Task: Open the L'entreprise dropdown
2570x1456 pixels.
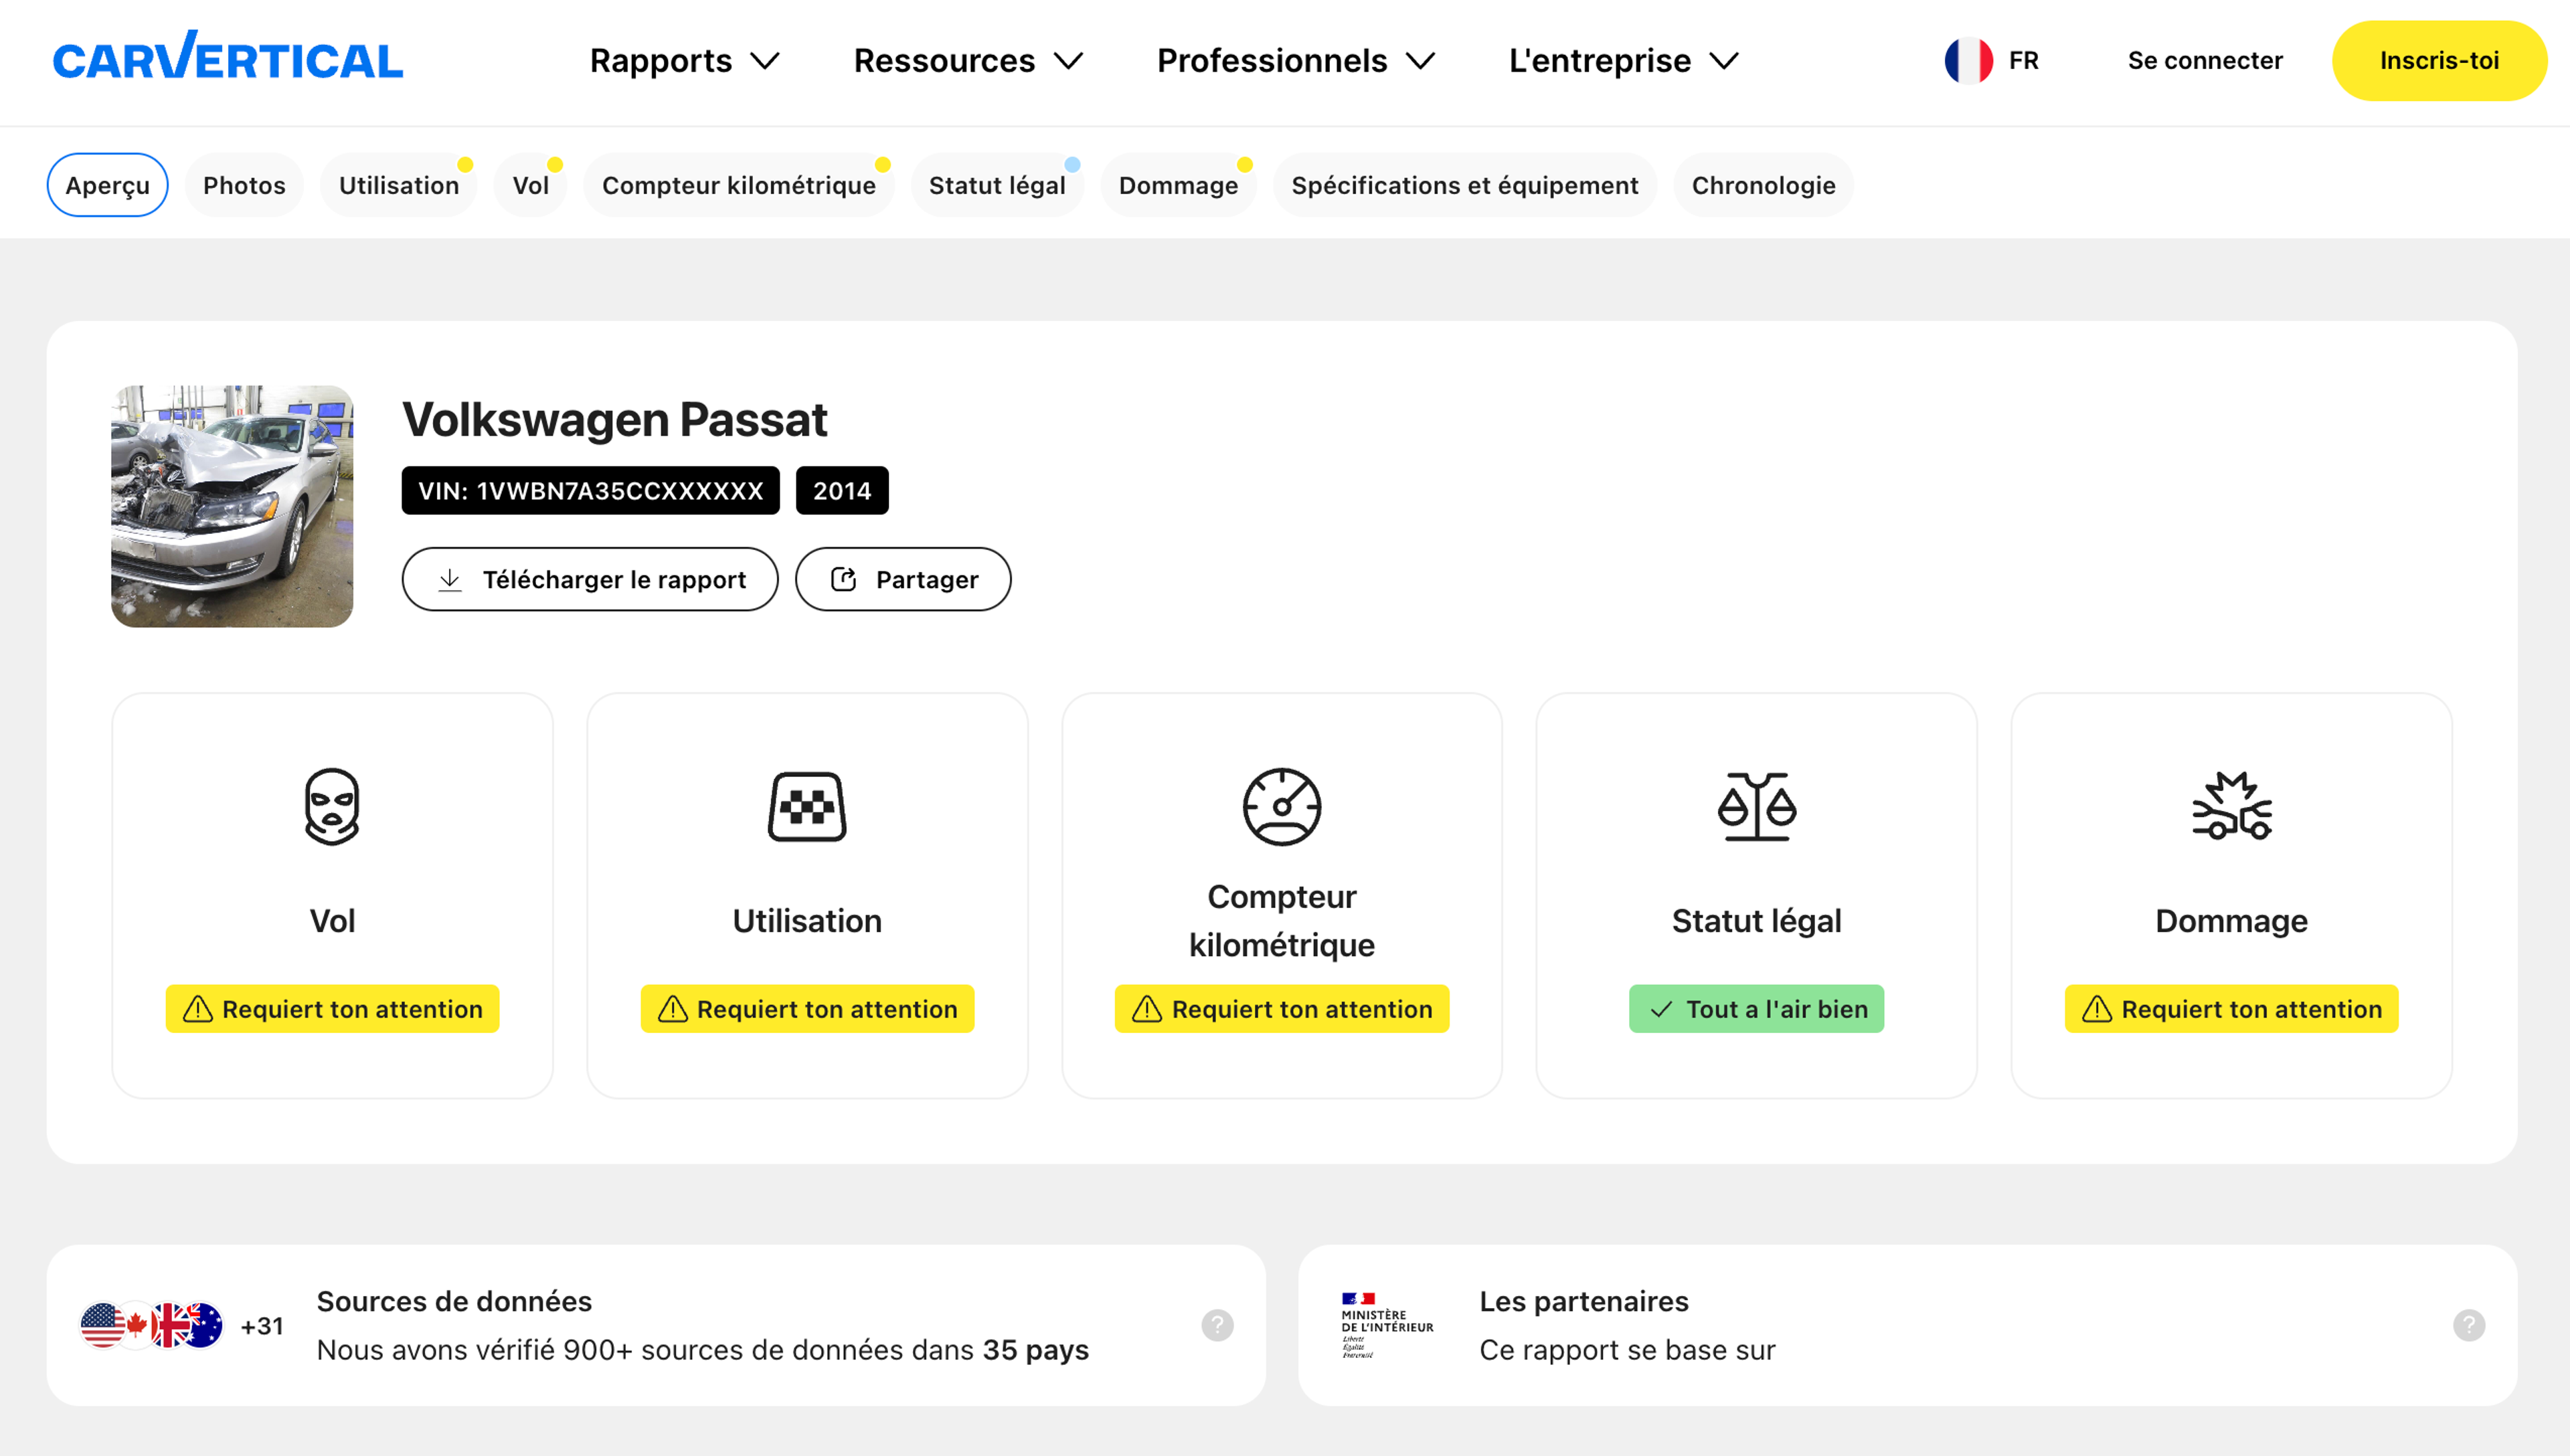Action: [x=1623, y=61]
